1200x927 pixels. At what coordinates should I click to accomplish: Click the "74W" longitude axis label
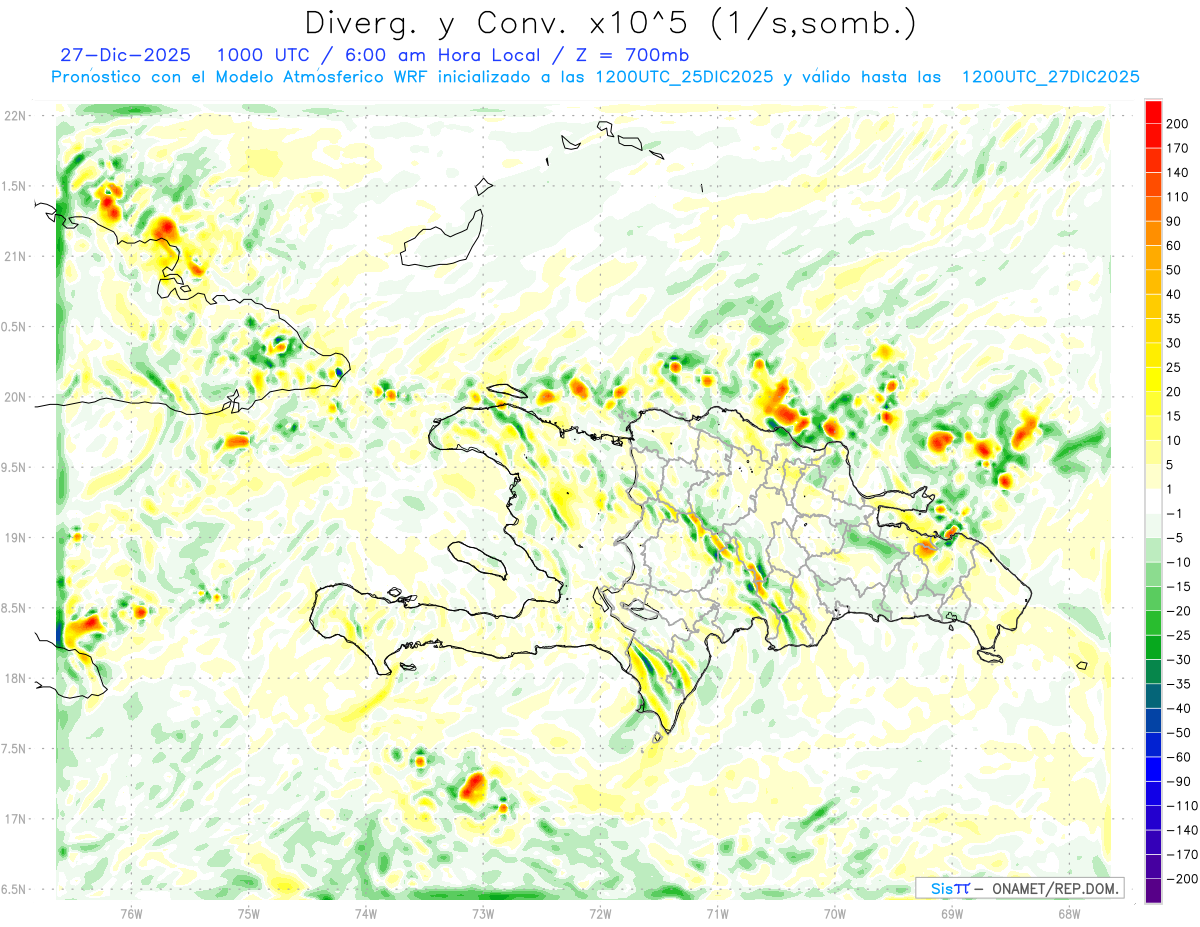(x=365, y=915)
